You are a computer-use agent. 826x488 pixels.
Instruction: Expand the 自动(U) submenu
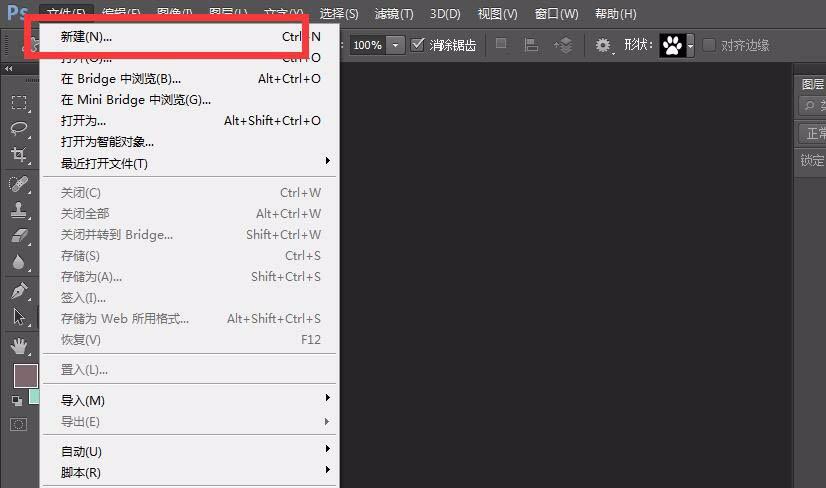191,452
